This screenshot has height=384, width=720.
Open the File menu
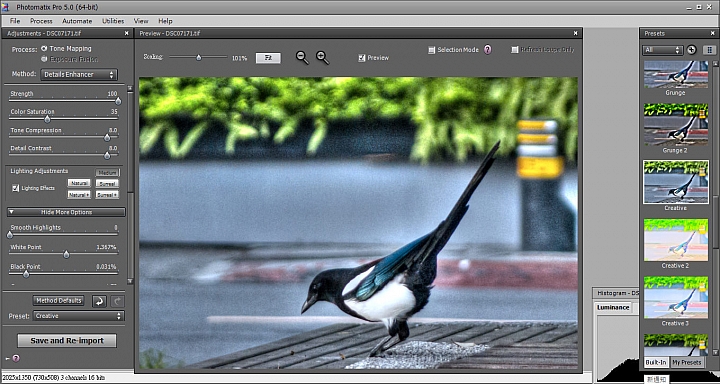tap(15, 21)
